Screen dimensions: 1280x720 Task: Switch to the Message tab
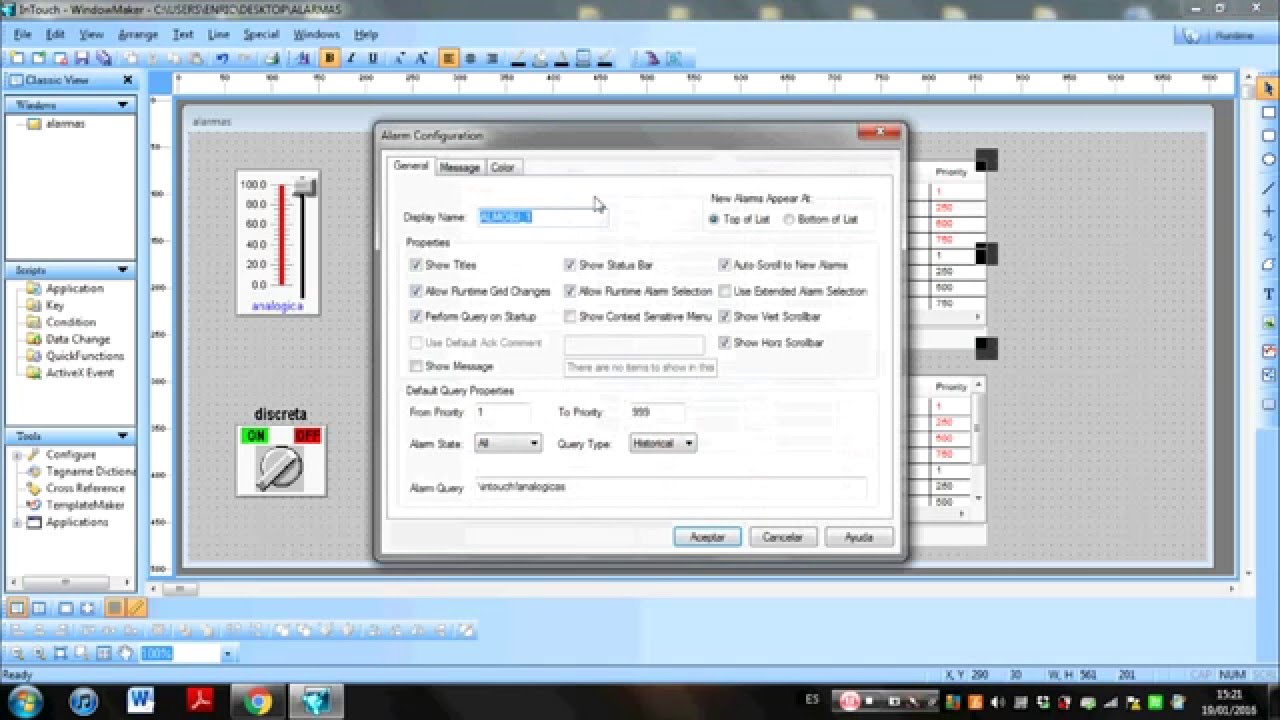pyautogui.click(x=460, y=167)
